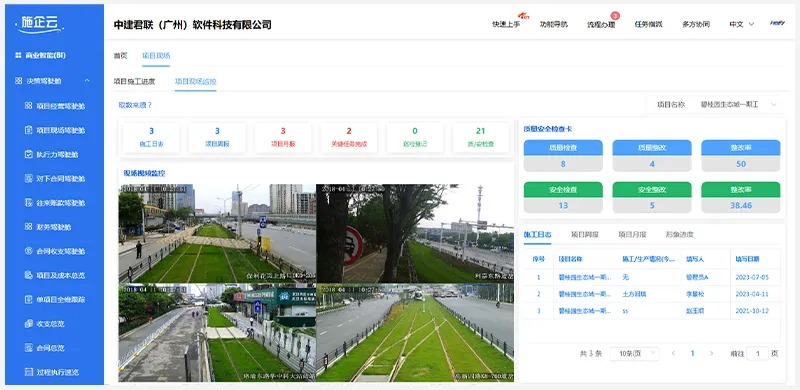Open 快速上手 in the top navigation

coord(506,24)
